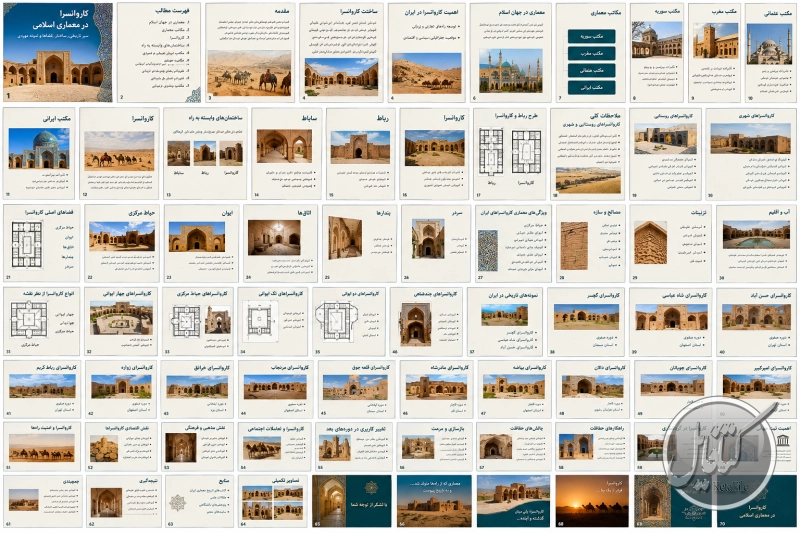
Task: Open slide 3 titled 'مقدمه'
Action: 250,53
